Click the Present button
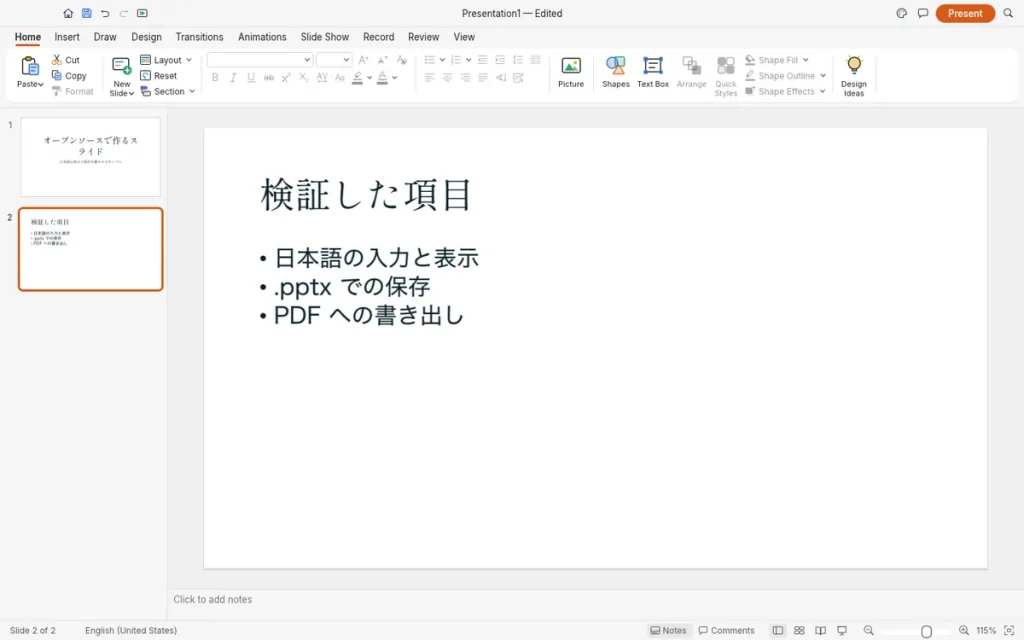Image resolution: width=1024 pixels, height=640 pixels. coord(965,13)
